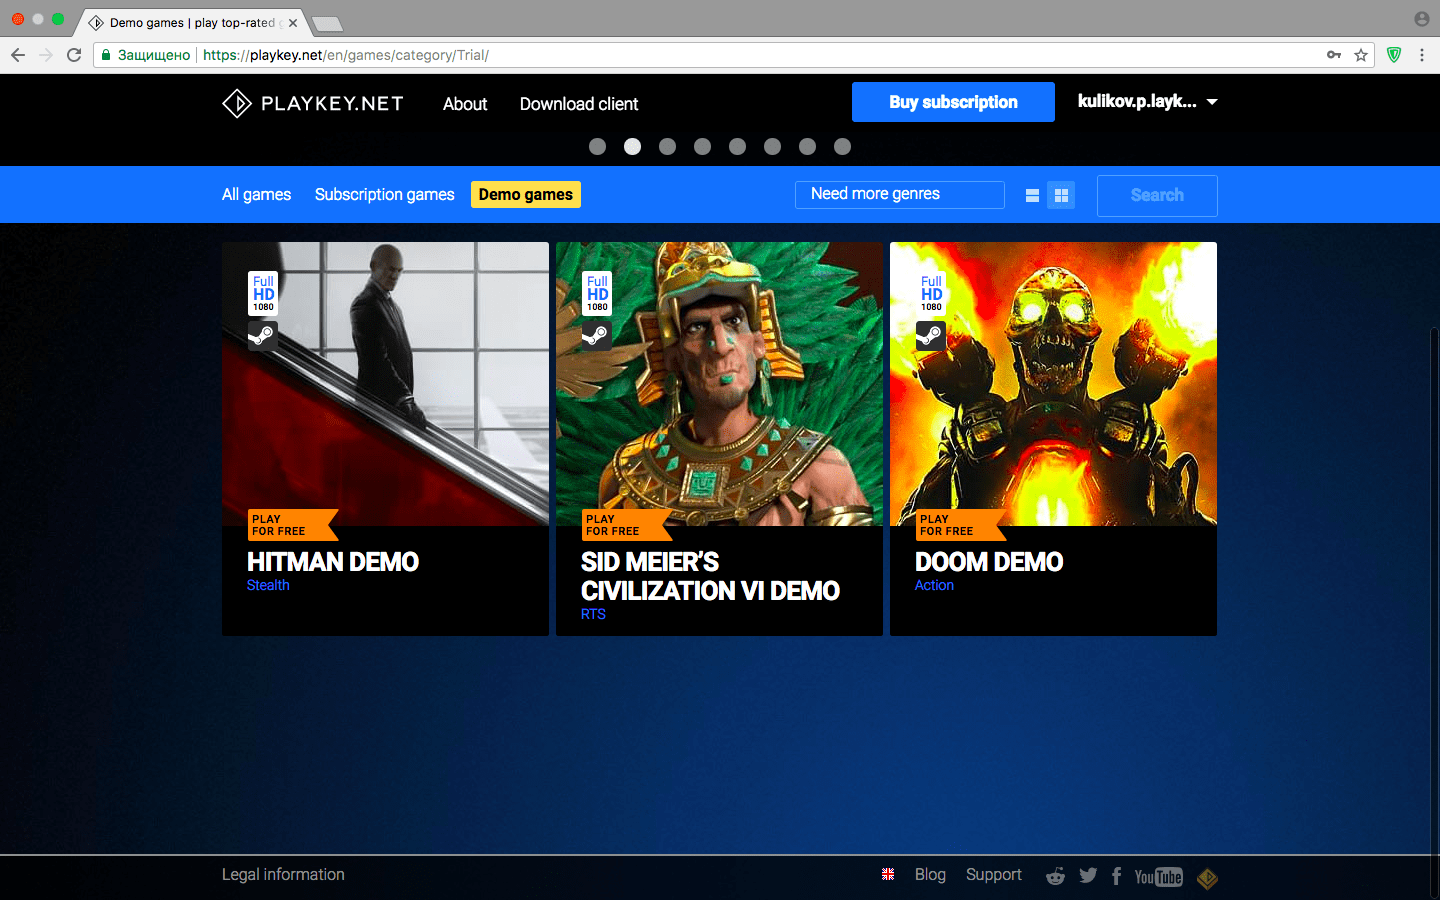The height and width of the screenshot is (900, 1440).
Task: Open the Facebook page link
Action: pyautogui.click(x=1116, y=876)
